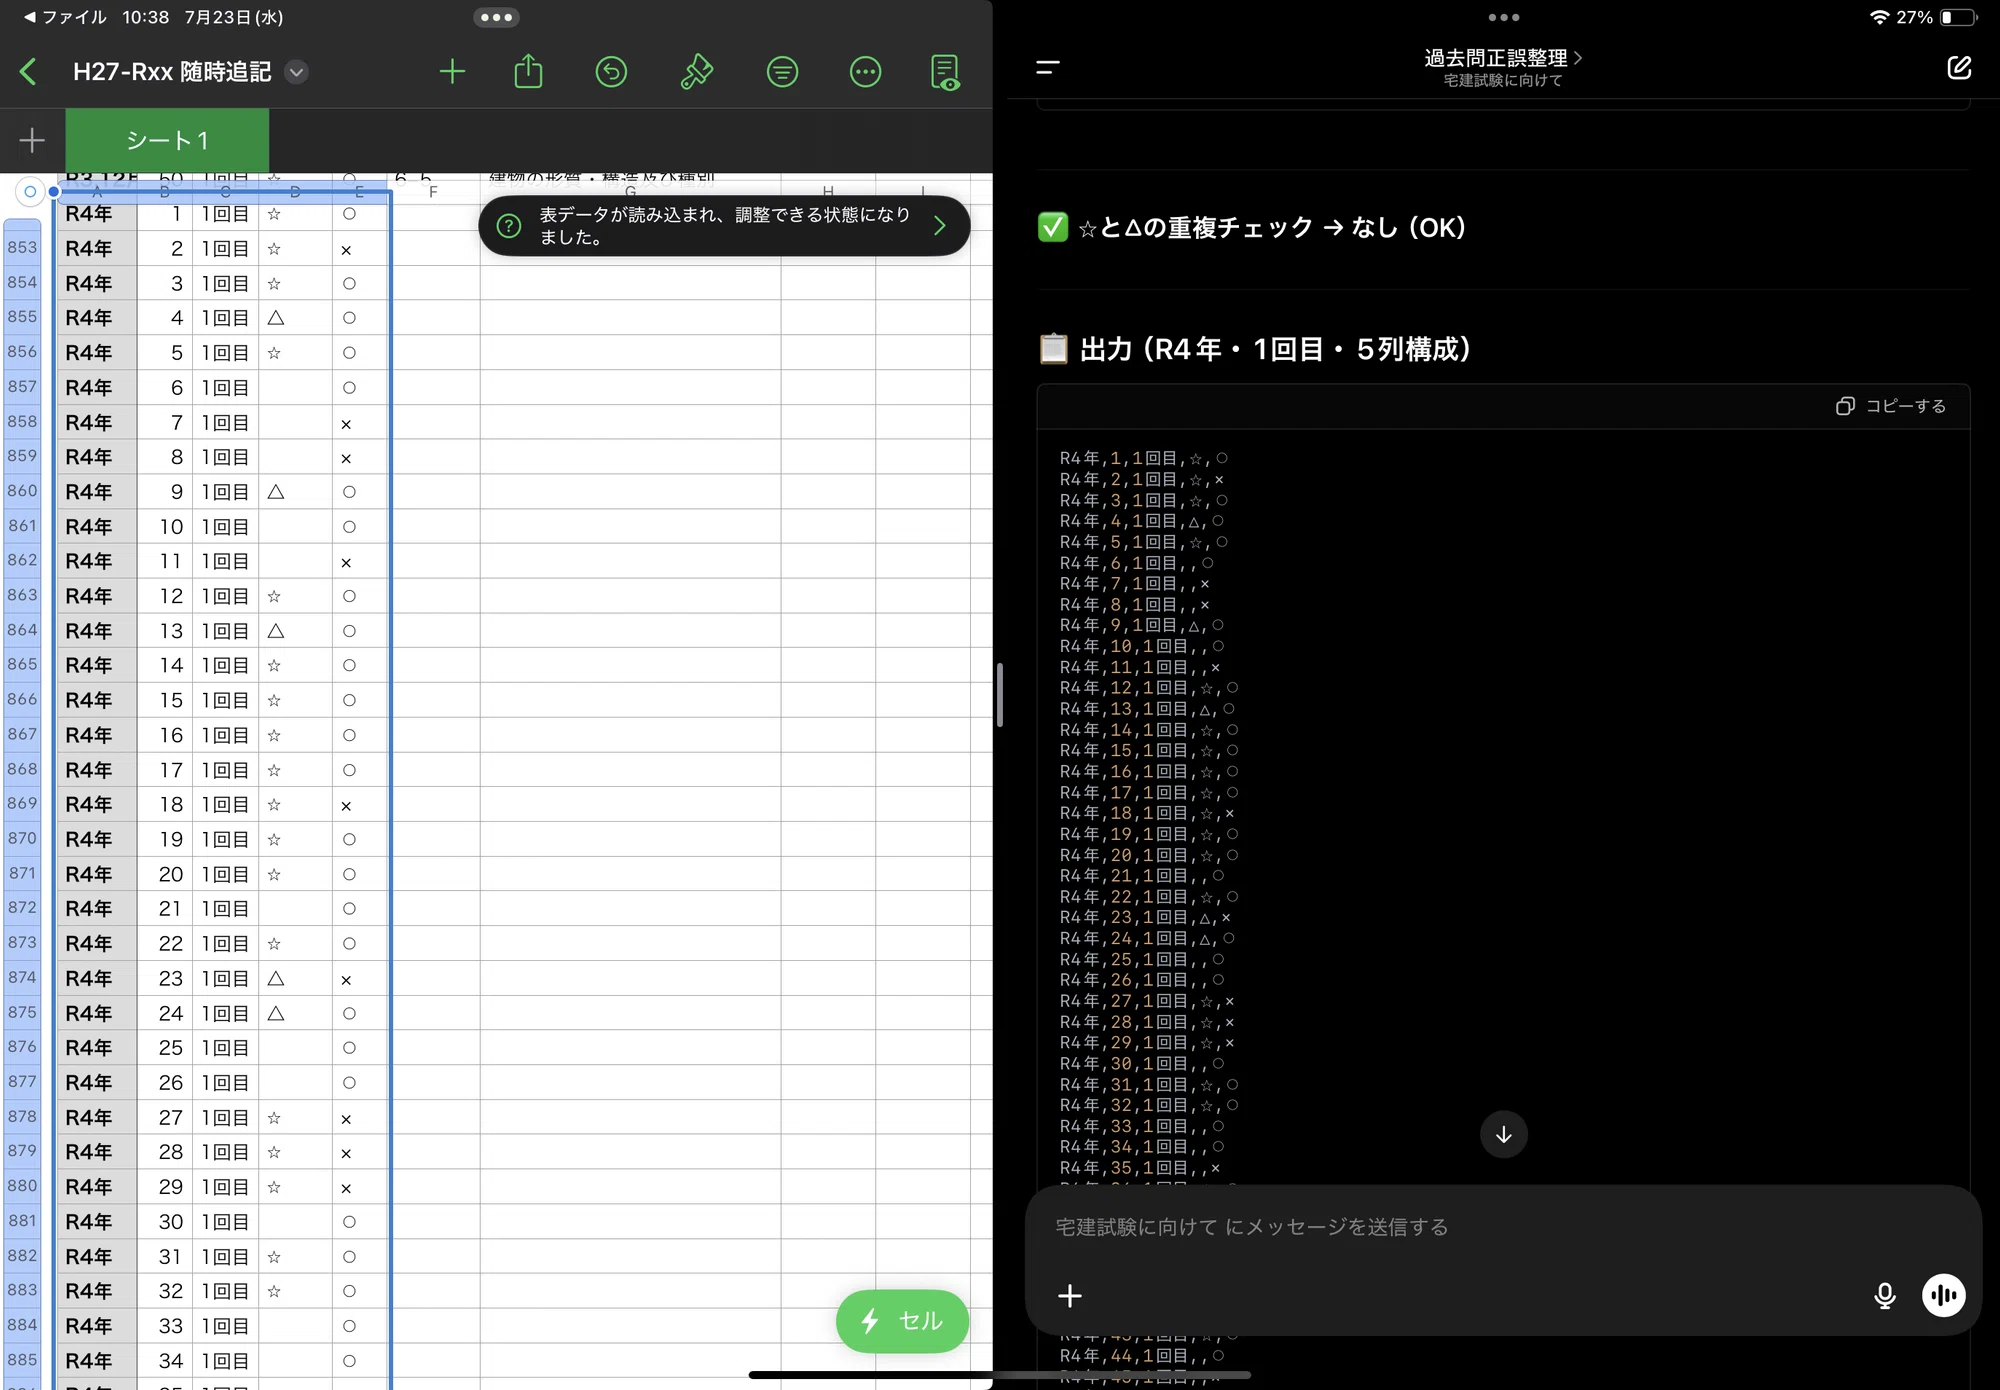Open the H27-Rxx 随時追記 document title dropdown
Image resolution: width=2000 pixels, height=1390 pixels.
pyautogui.click(x=296, y=72)
